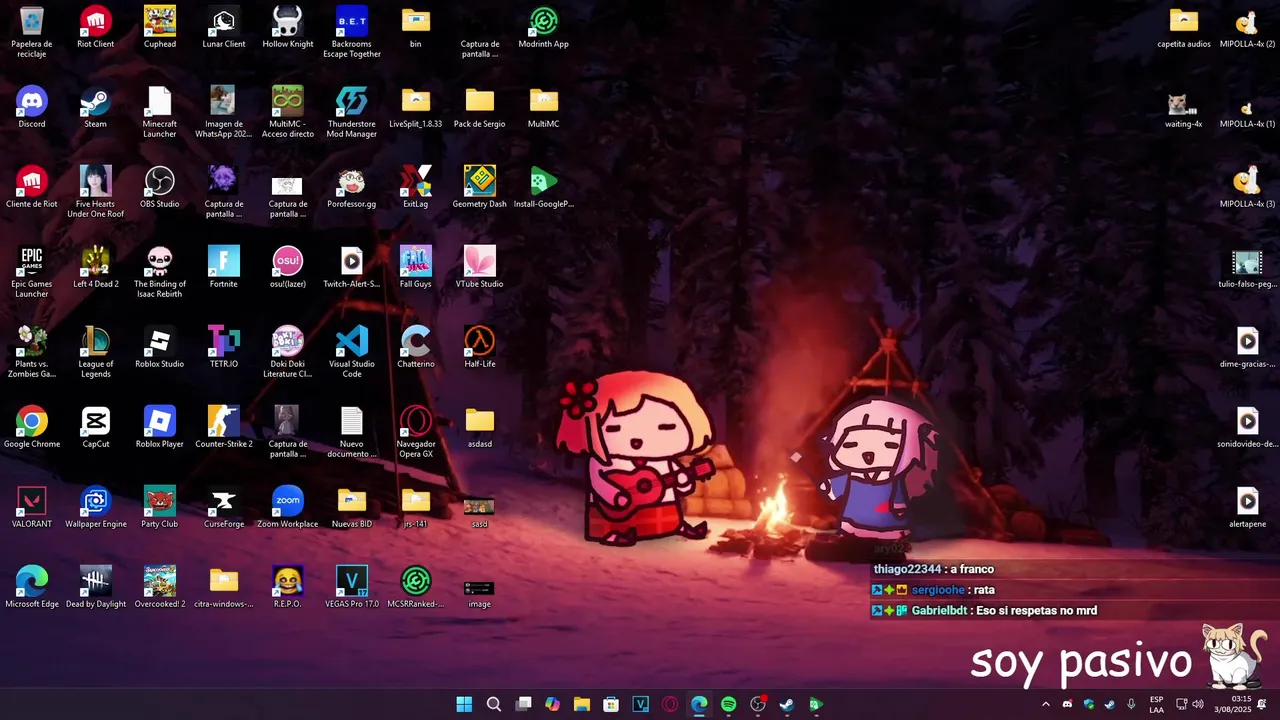Viewport: 1280px width, 720px height.
Task: Select the Overcooked! 2 icon
Action: pyautogui.click(x=160, y=587)
